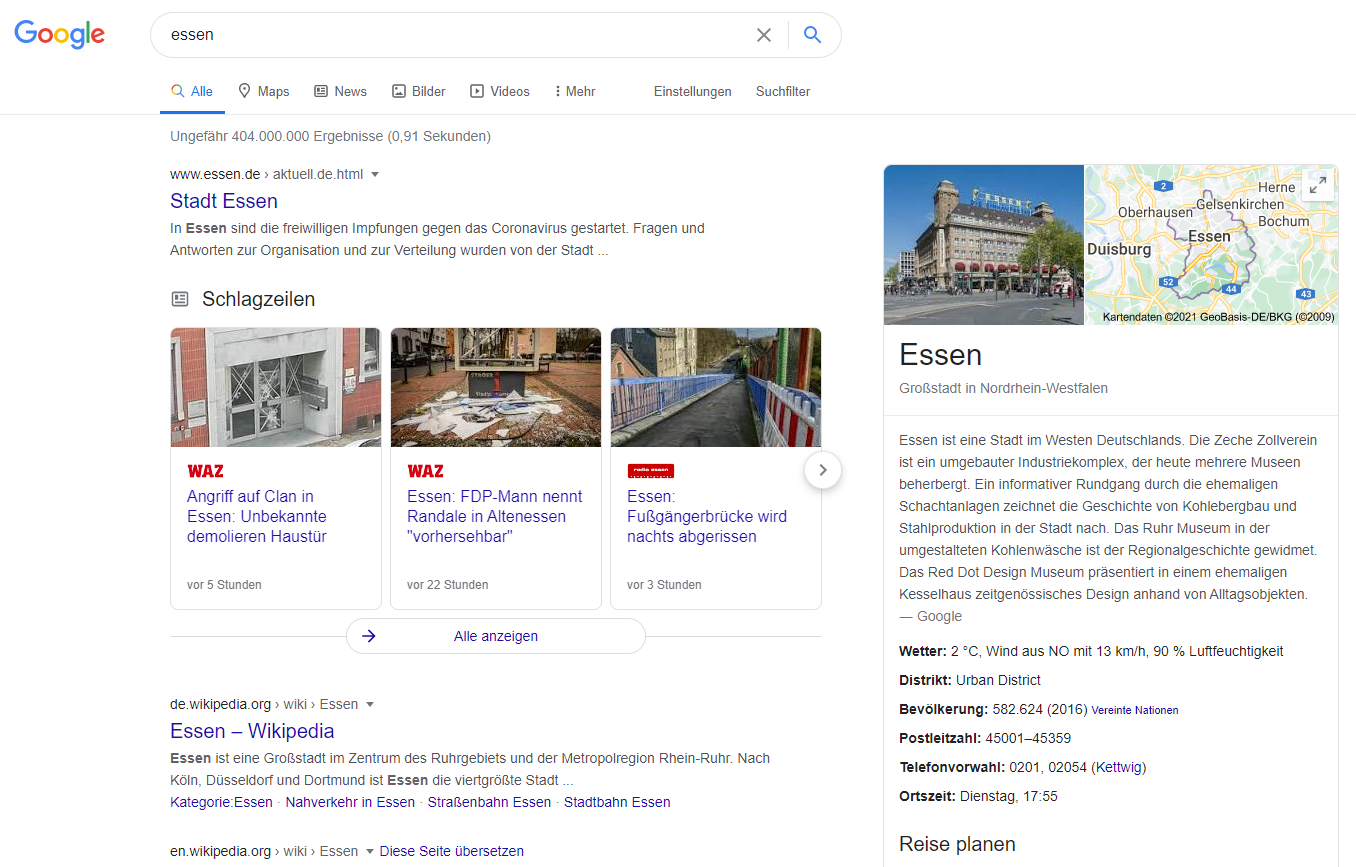Click the Wetter label in knowledge panel

[x=923, y=651]
